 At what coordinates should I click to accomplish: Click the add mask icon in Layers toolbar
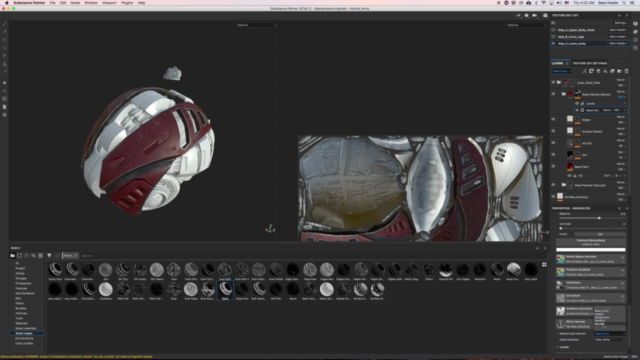pos(591,71)
